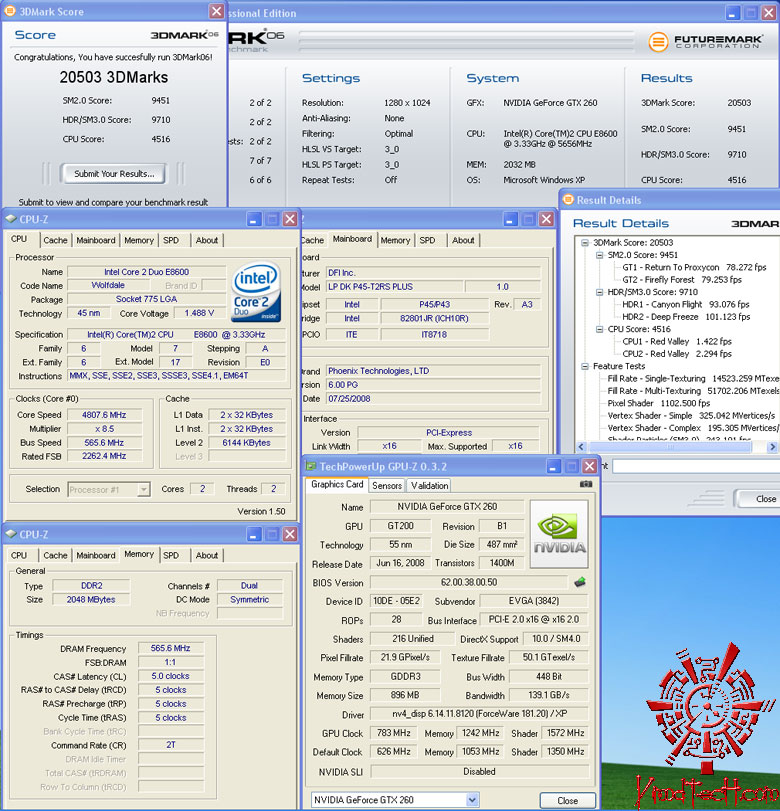
Task: Click the mainboard model LP DK P45-T2RS PLUS
Action: pyautogui.click(x=394, y=287)
